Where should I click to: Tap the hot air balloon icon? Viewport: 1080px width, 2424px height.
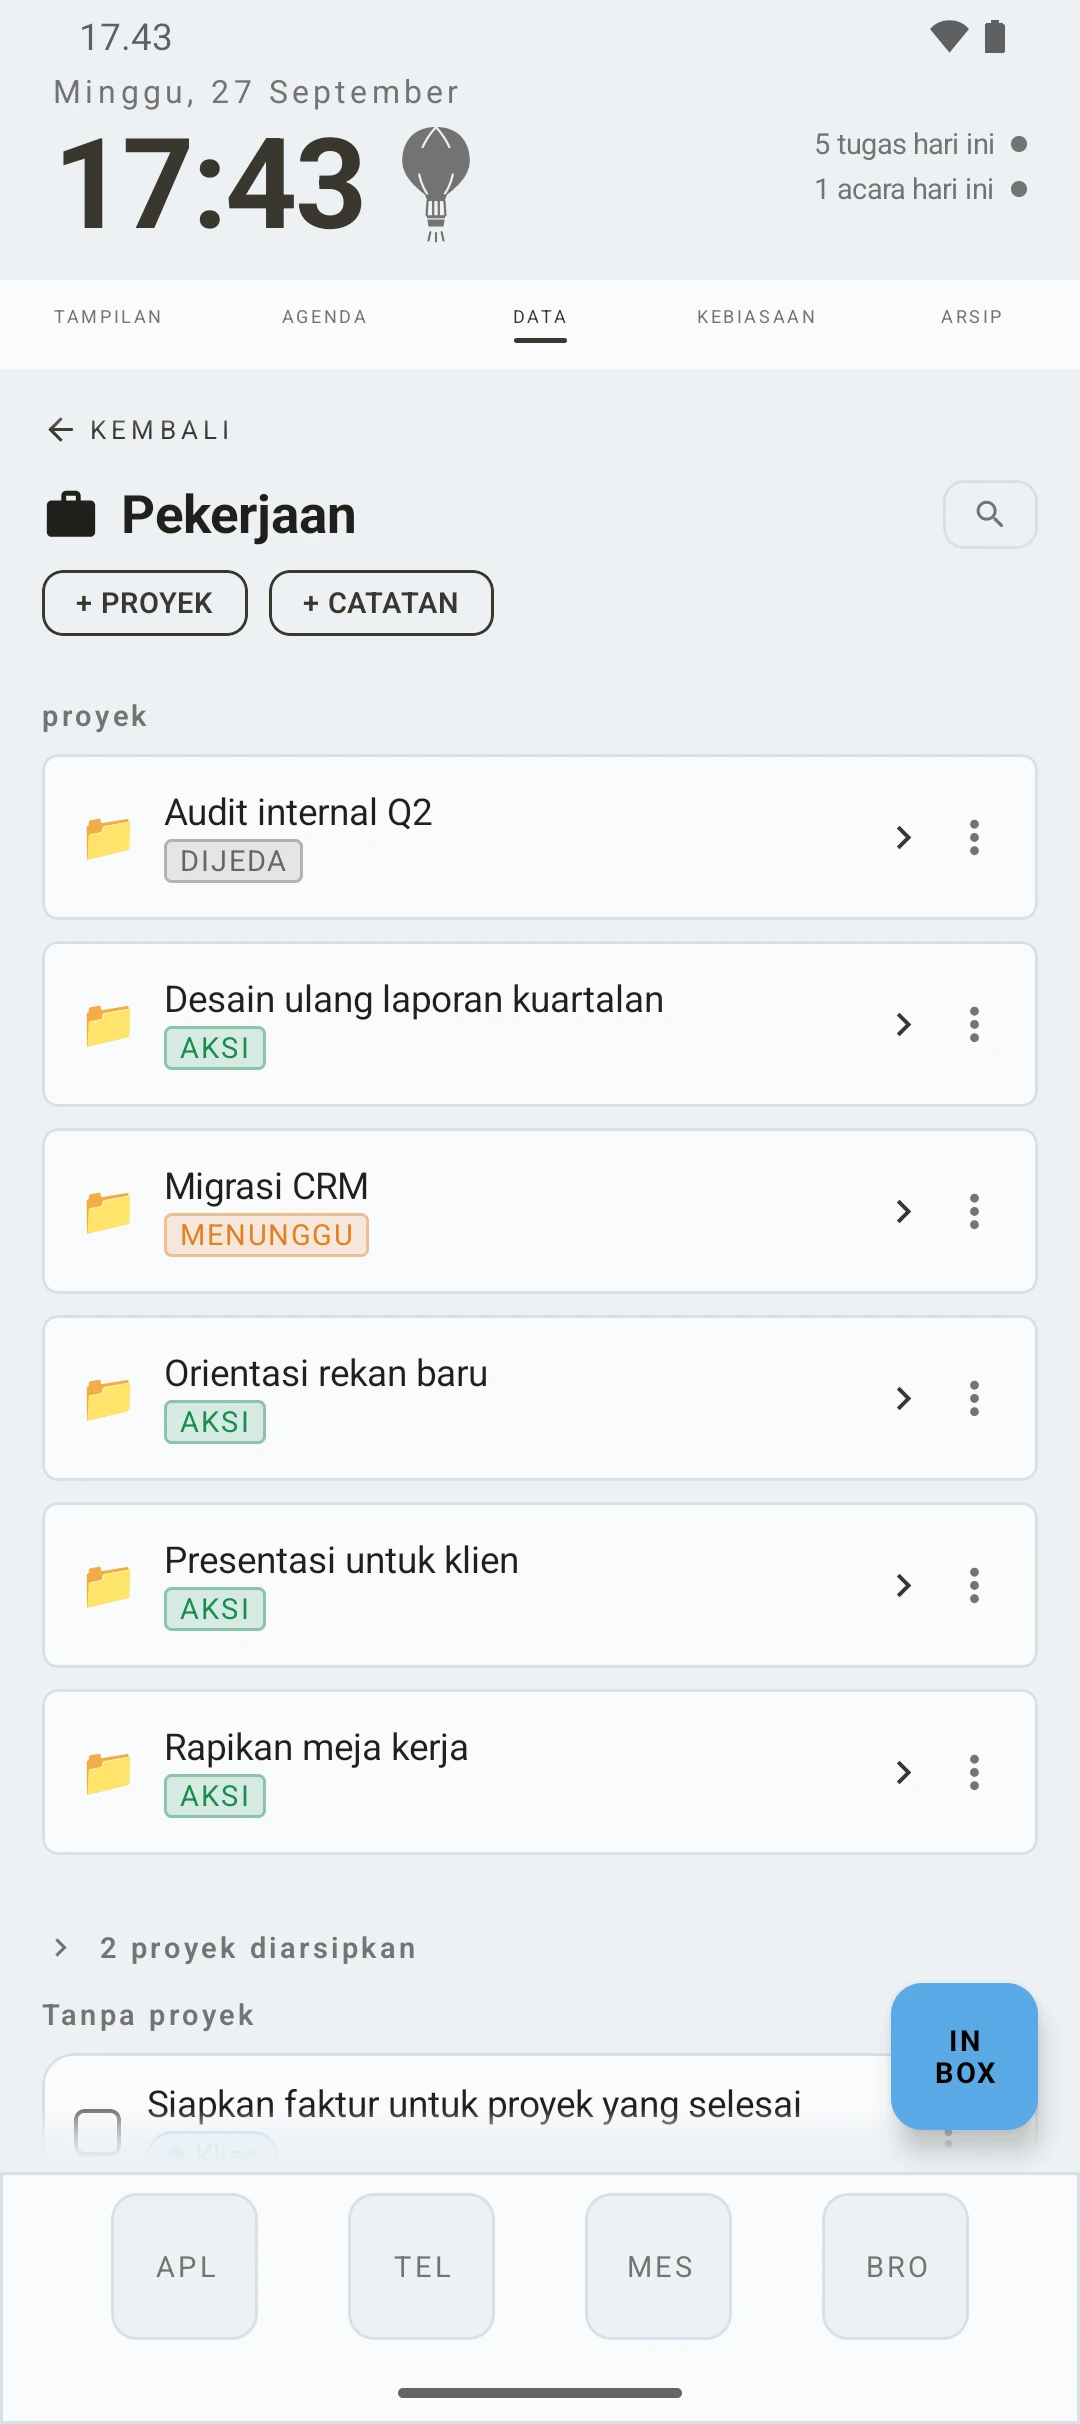coord(436,184)
